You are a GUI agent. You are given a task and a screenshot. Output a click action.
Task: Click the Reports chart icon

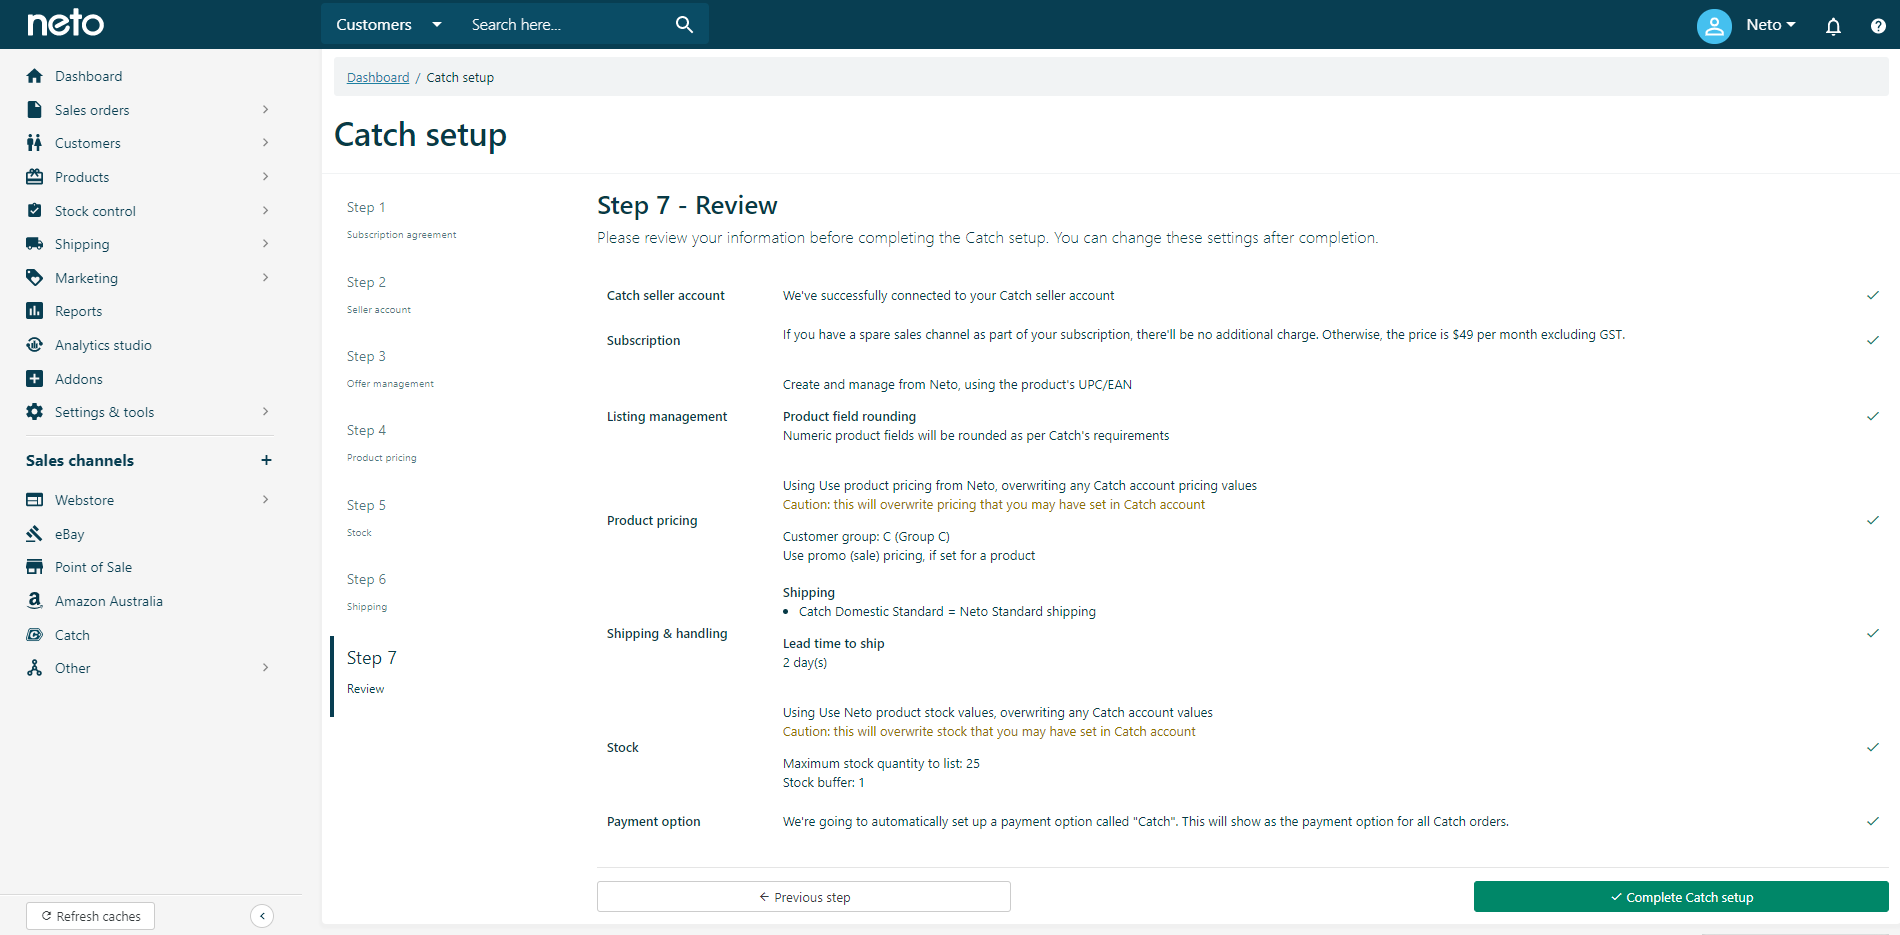tap(35, 311)
